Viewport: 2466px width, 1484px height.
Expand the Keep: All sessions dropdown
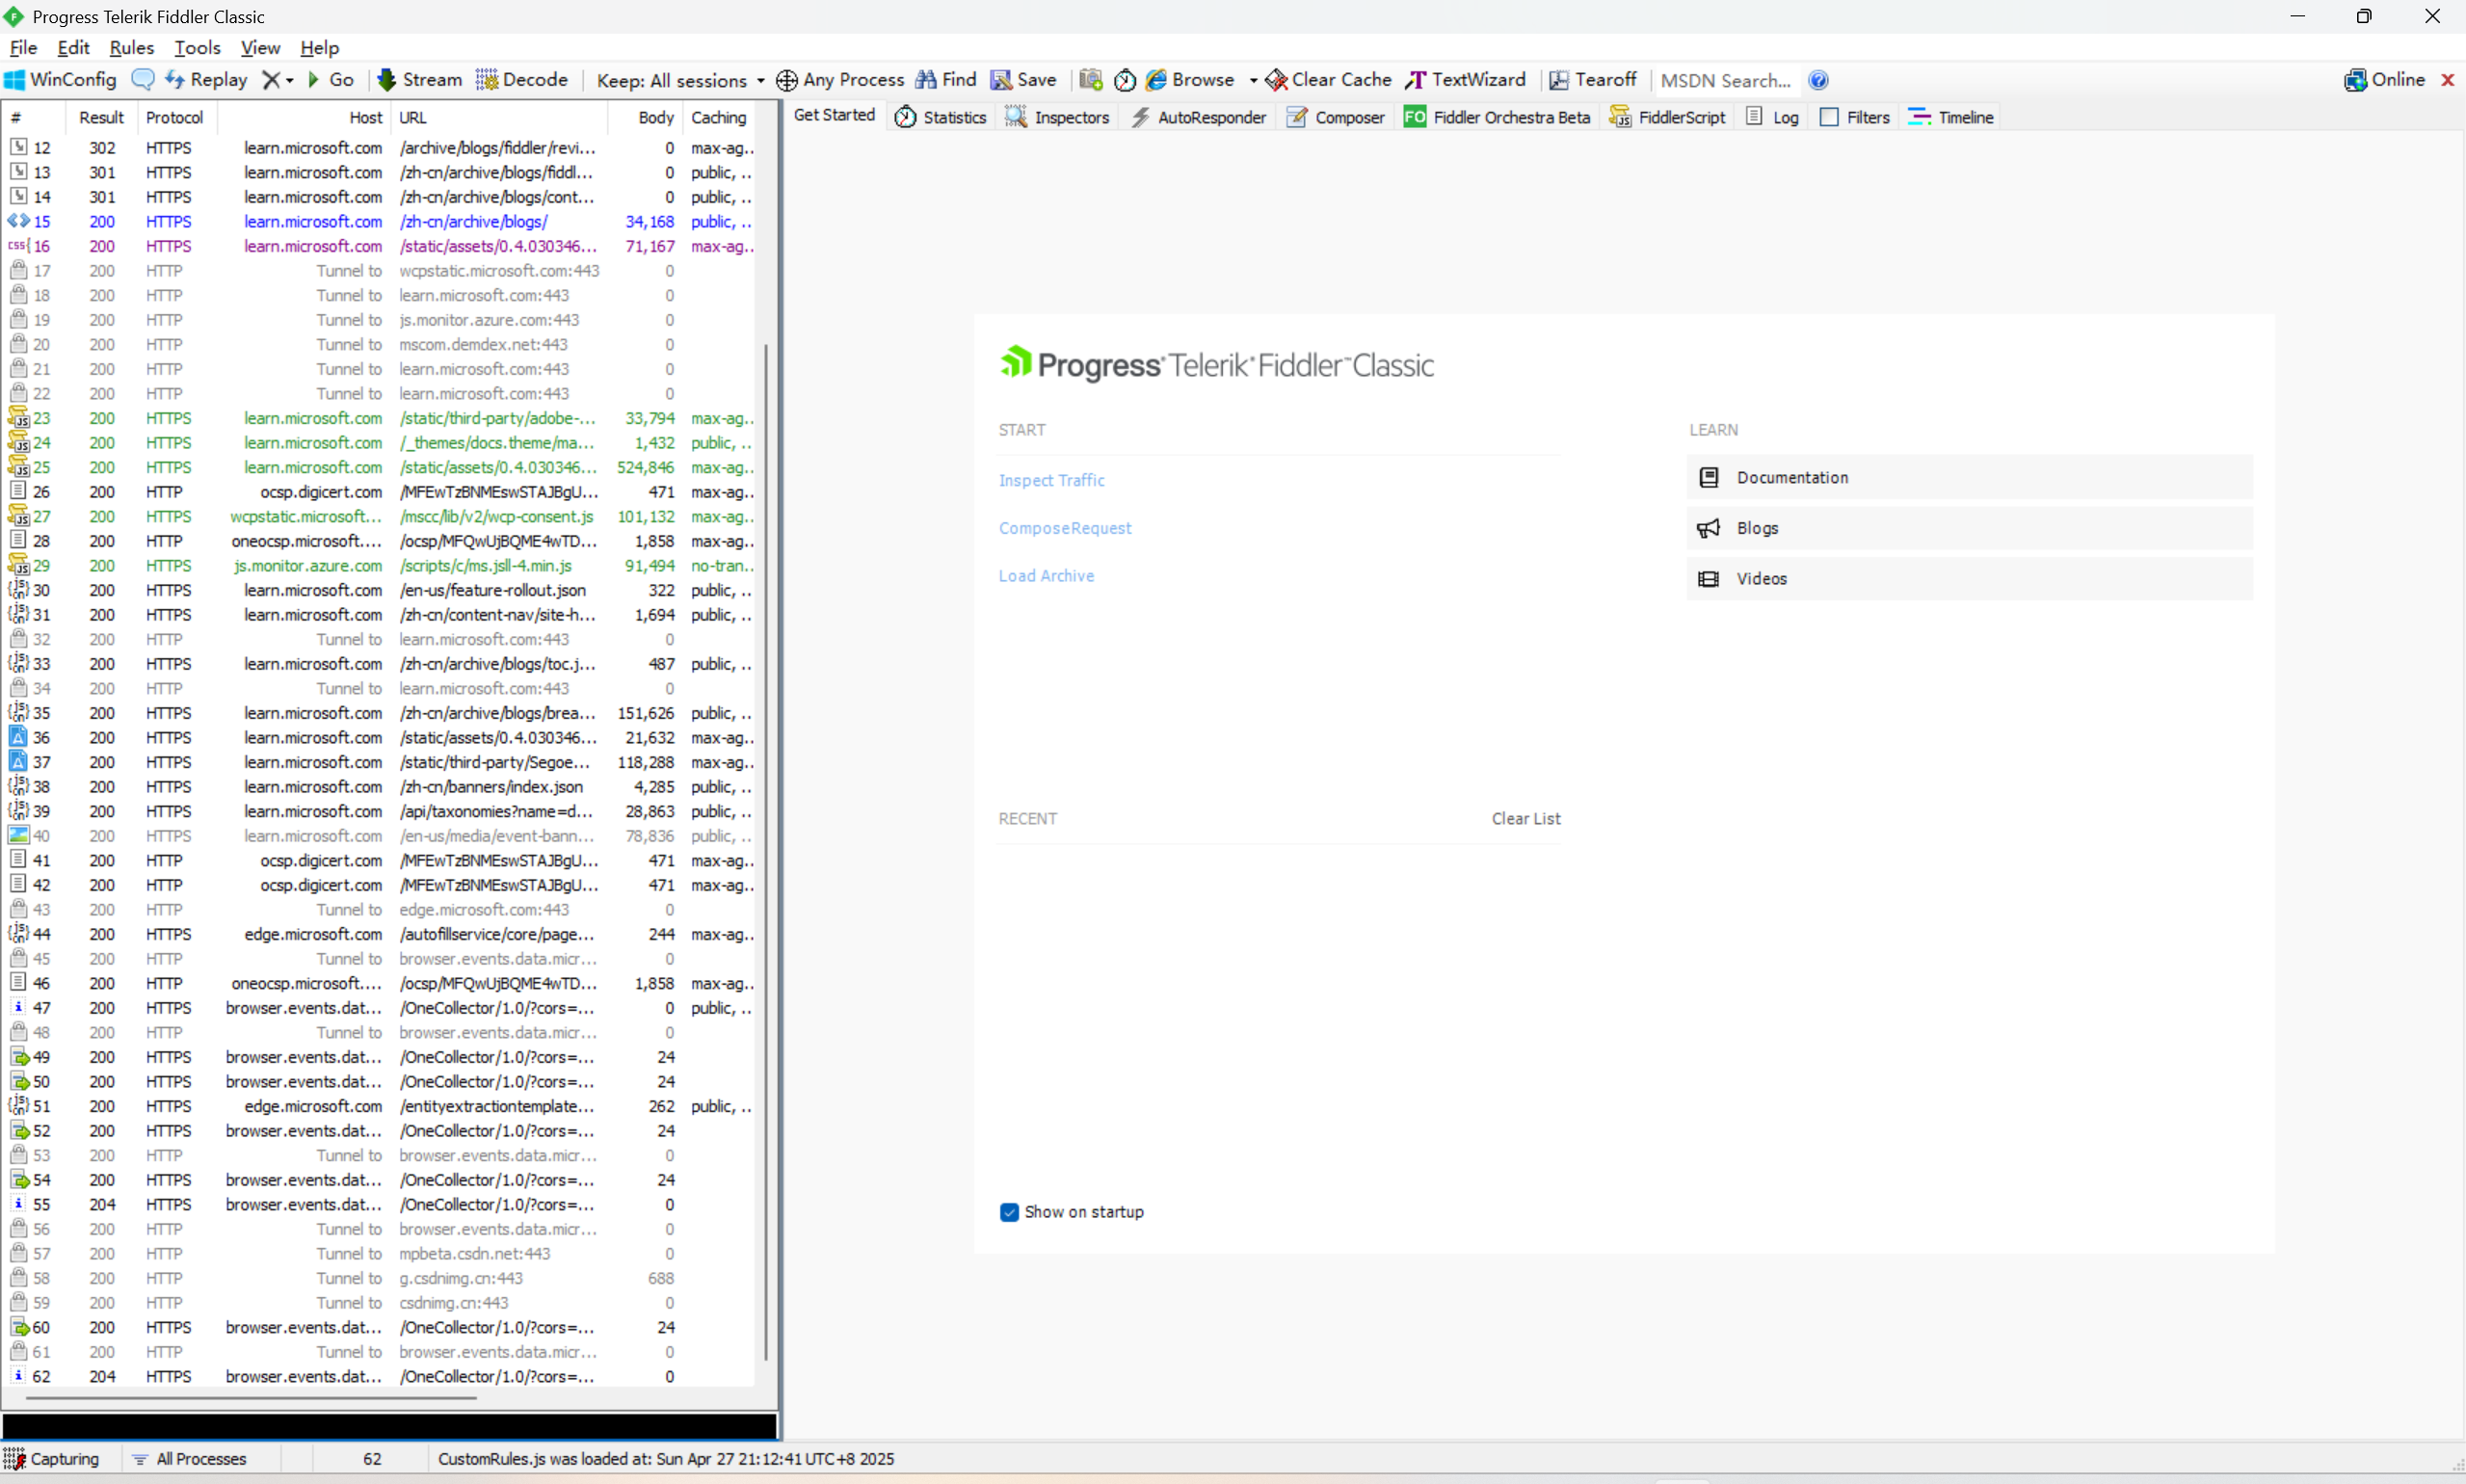(761, 81)
